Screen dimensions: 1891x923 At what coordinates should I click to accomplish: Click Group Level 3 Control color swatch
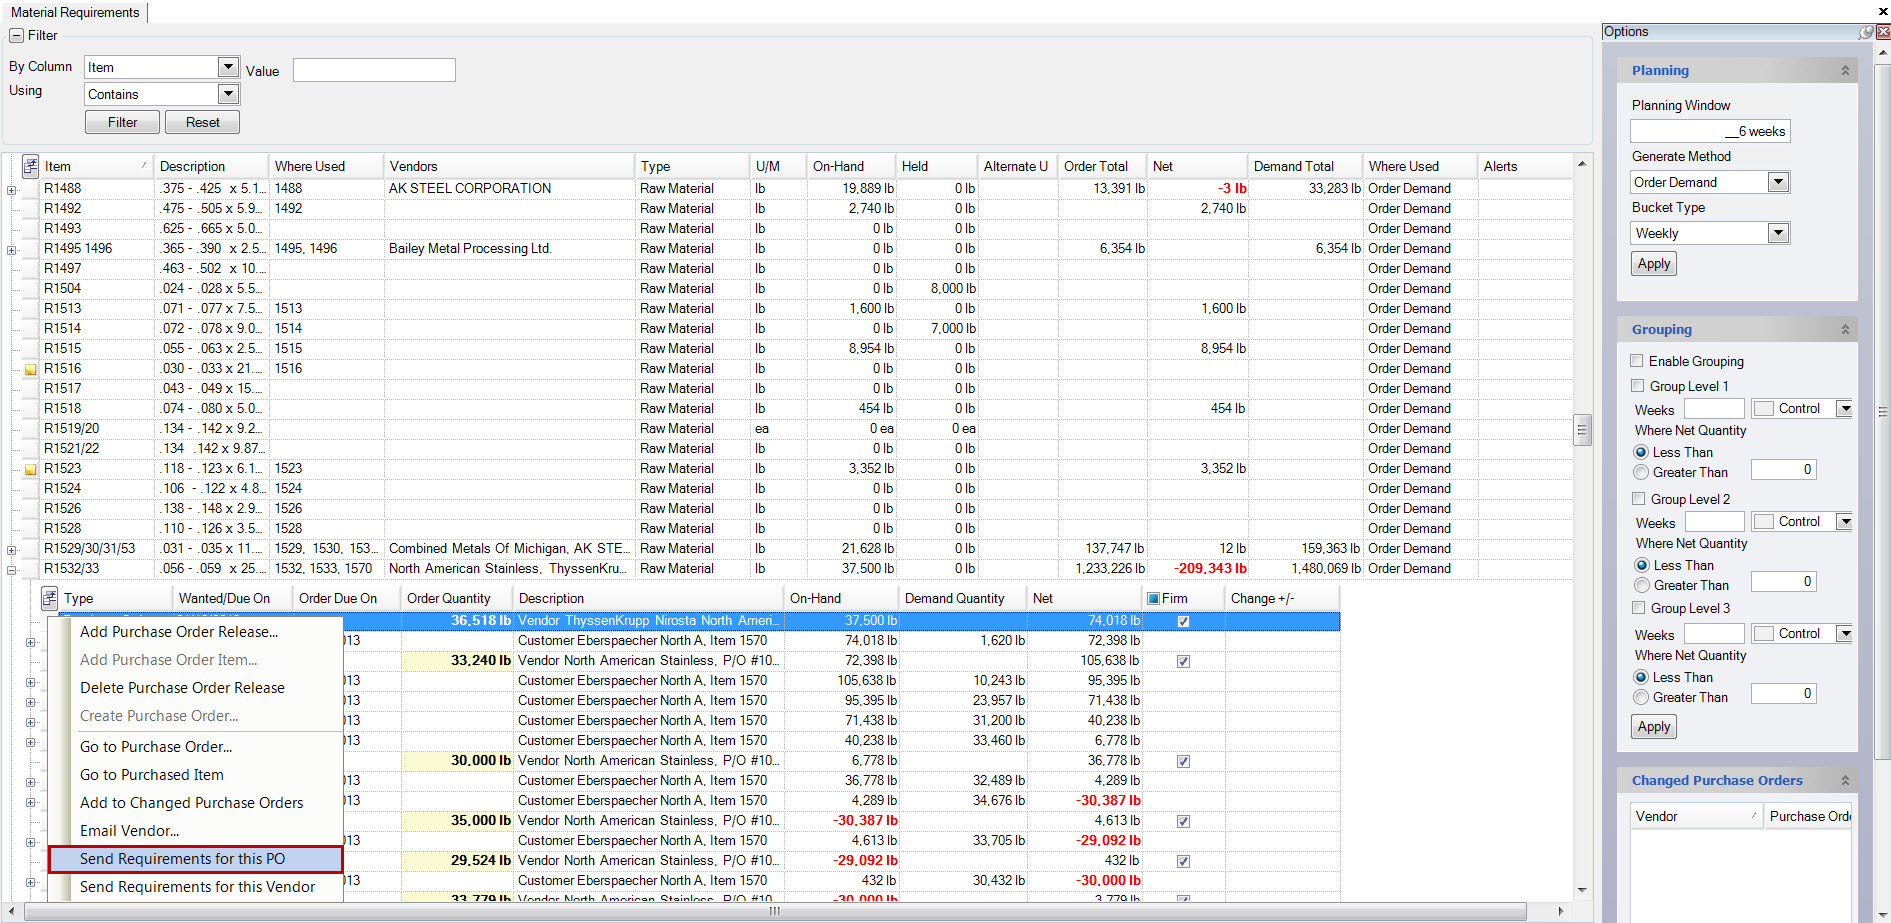[x=1764, y=634]
